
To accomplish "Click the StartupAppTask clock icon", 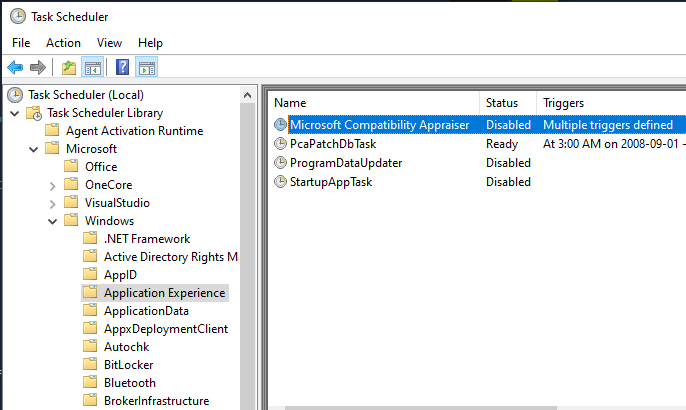I will point(280,182).
